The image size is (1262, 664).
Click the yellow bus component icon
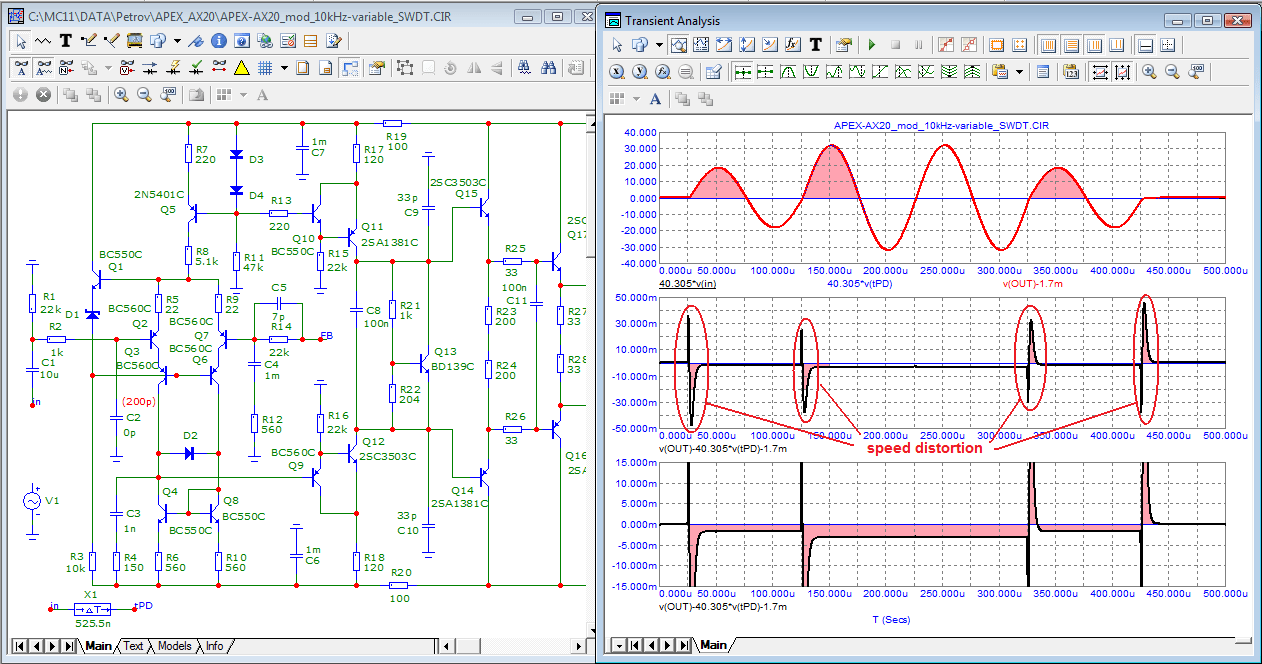tap(135, 41)
